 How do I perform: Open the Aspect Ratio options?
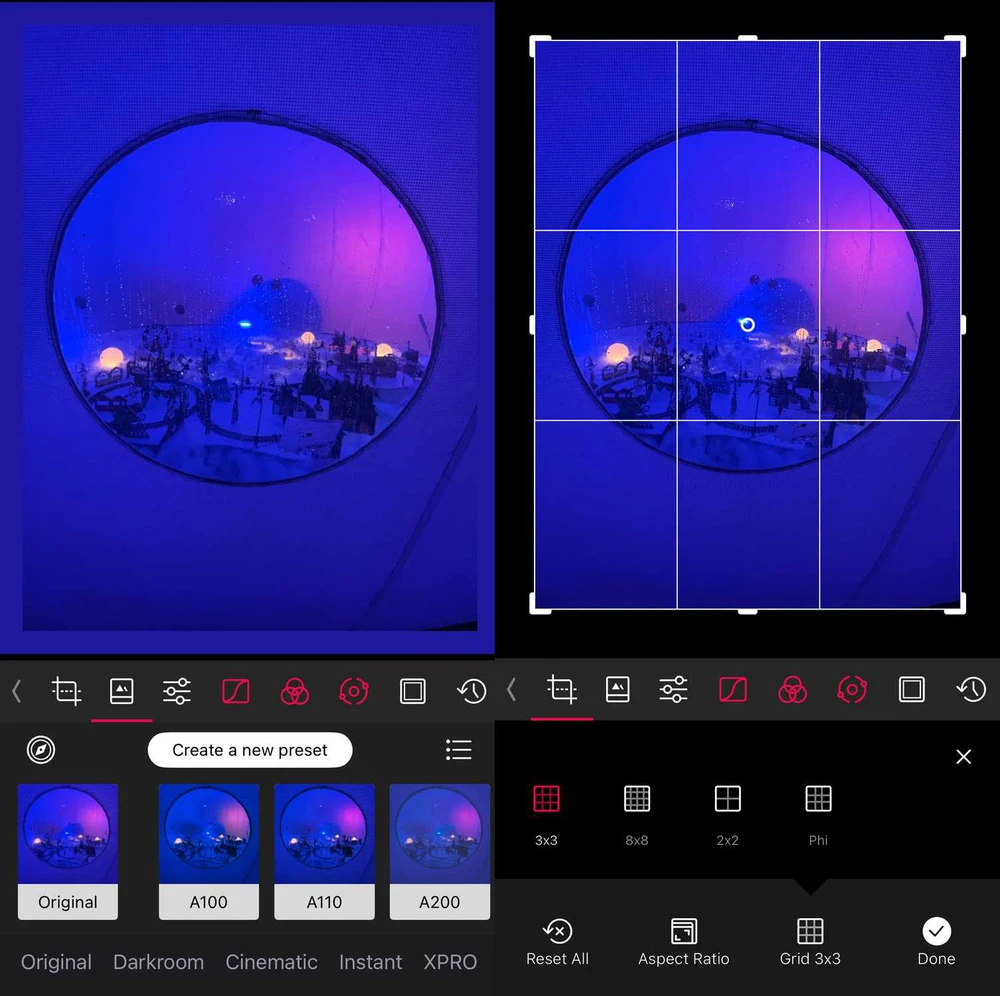pyautogui.click(x=683, y=940)
